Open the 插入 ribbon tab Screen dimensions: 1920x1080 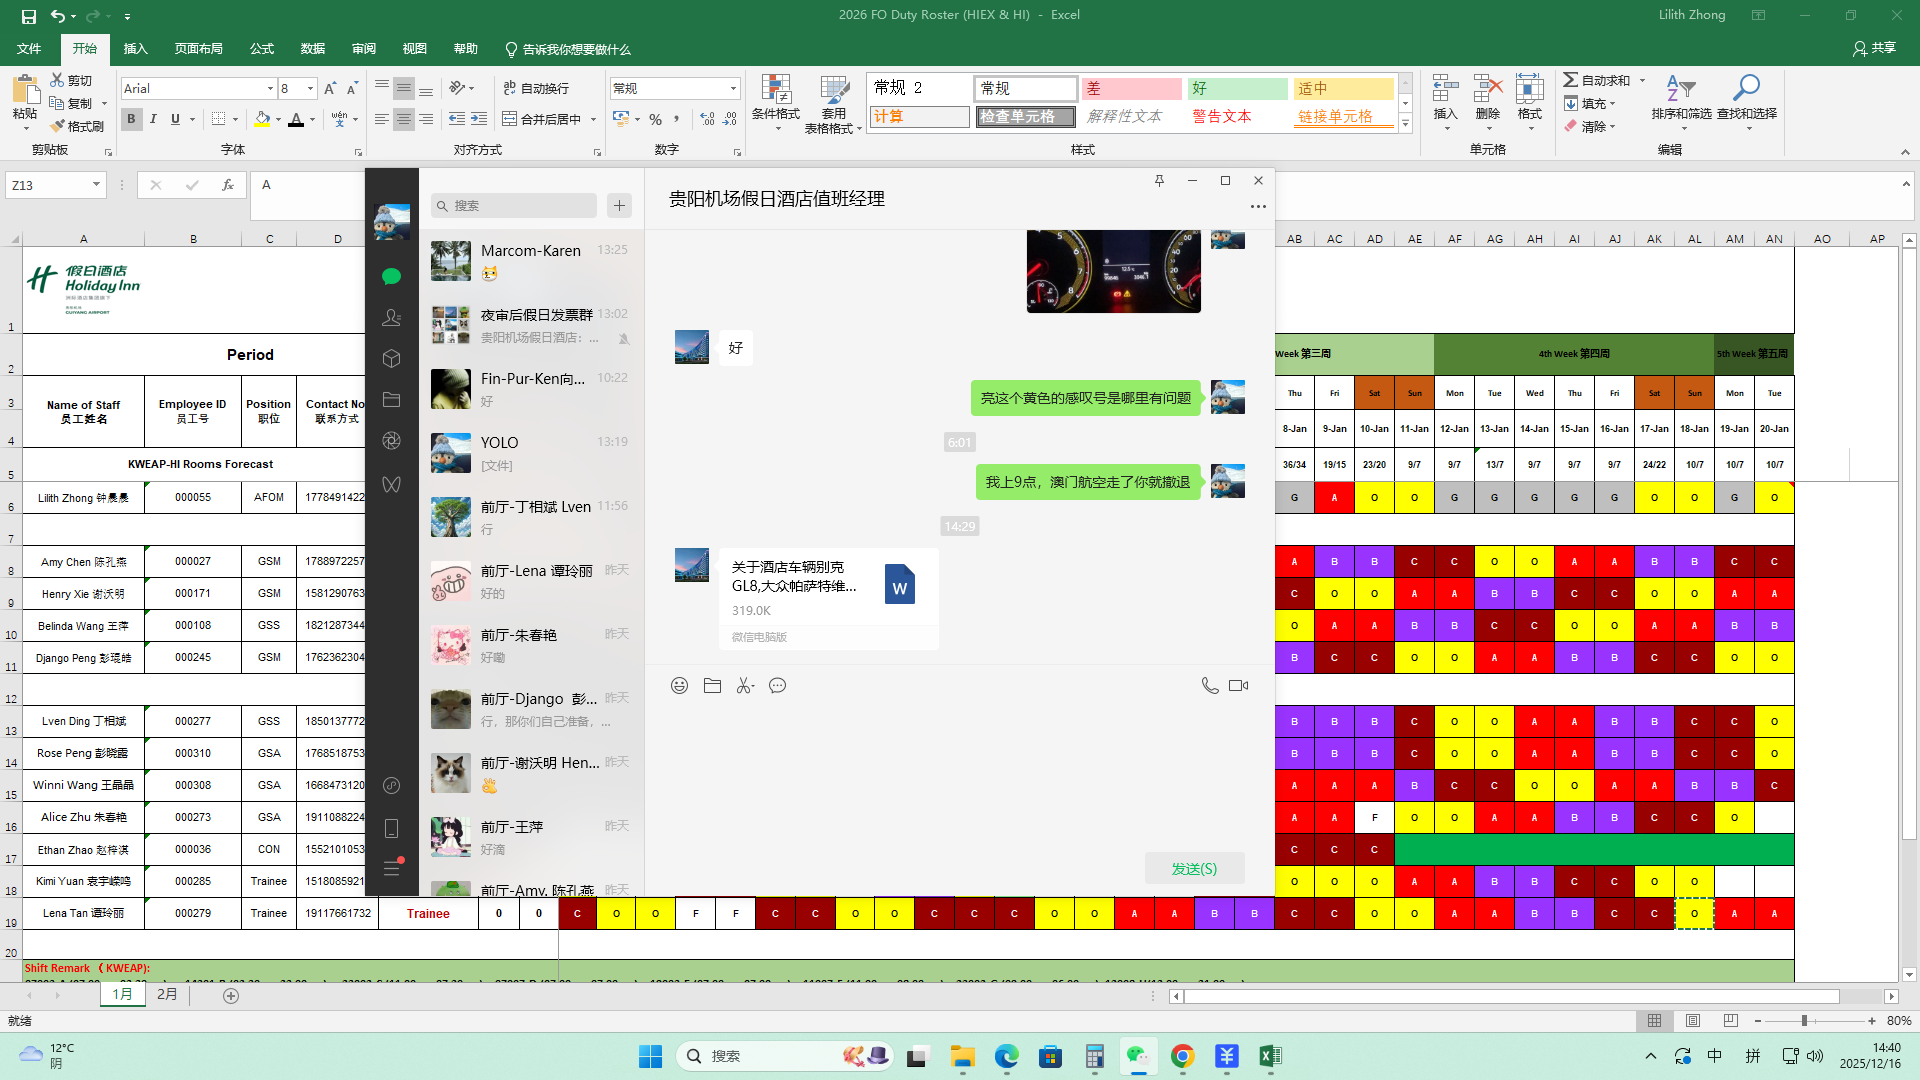point(135,49)
